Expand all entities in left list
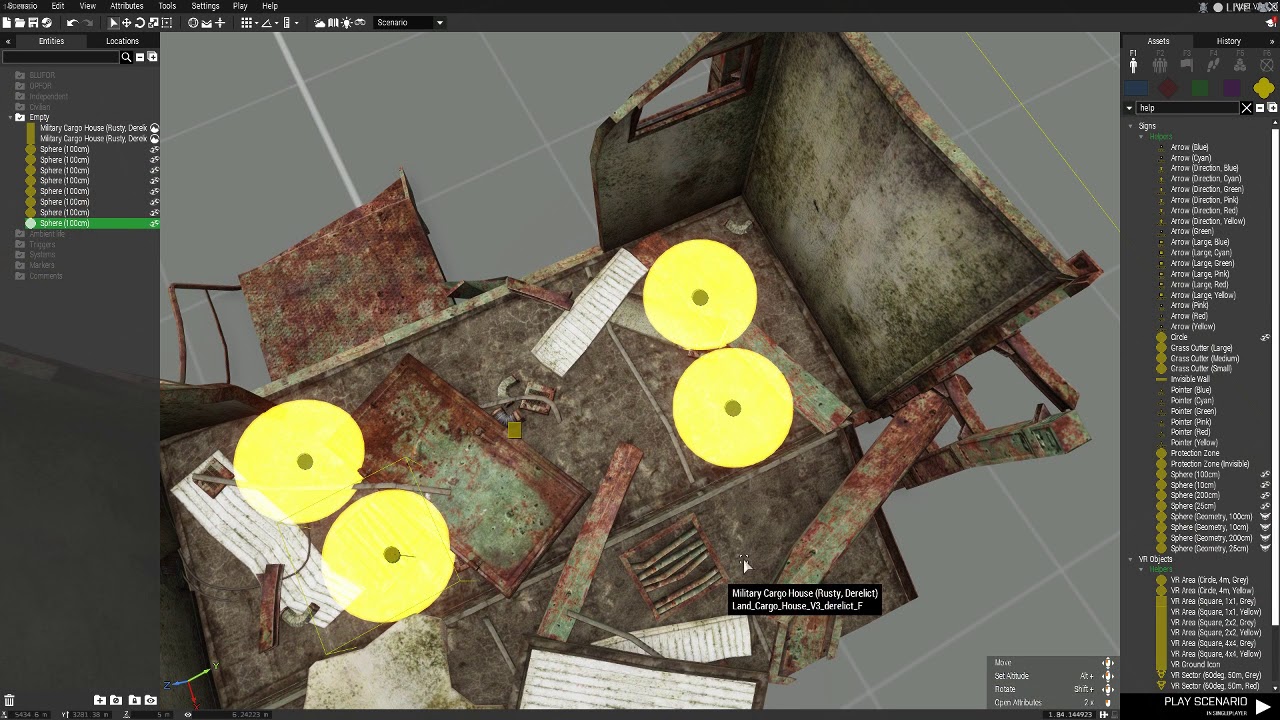The width and height of the screenshot is (1280, 720). point(152,57)
